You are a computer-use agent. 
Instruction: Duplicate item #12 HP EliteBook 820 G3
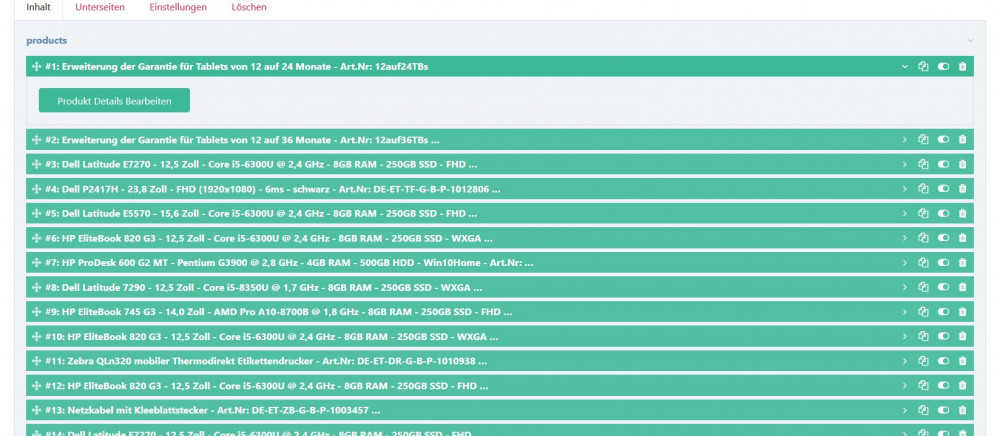click(x=923, y=386)
